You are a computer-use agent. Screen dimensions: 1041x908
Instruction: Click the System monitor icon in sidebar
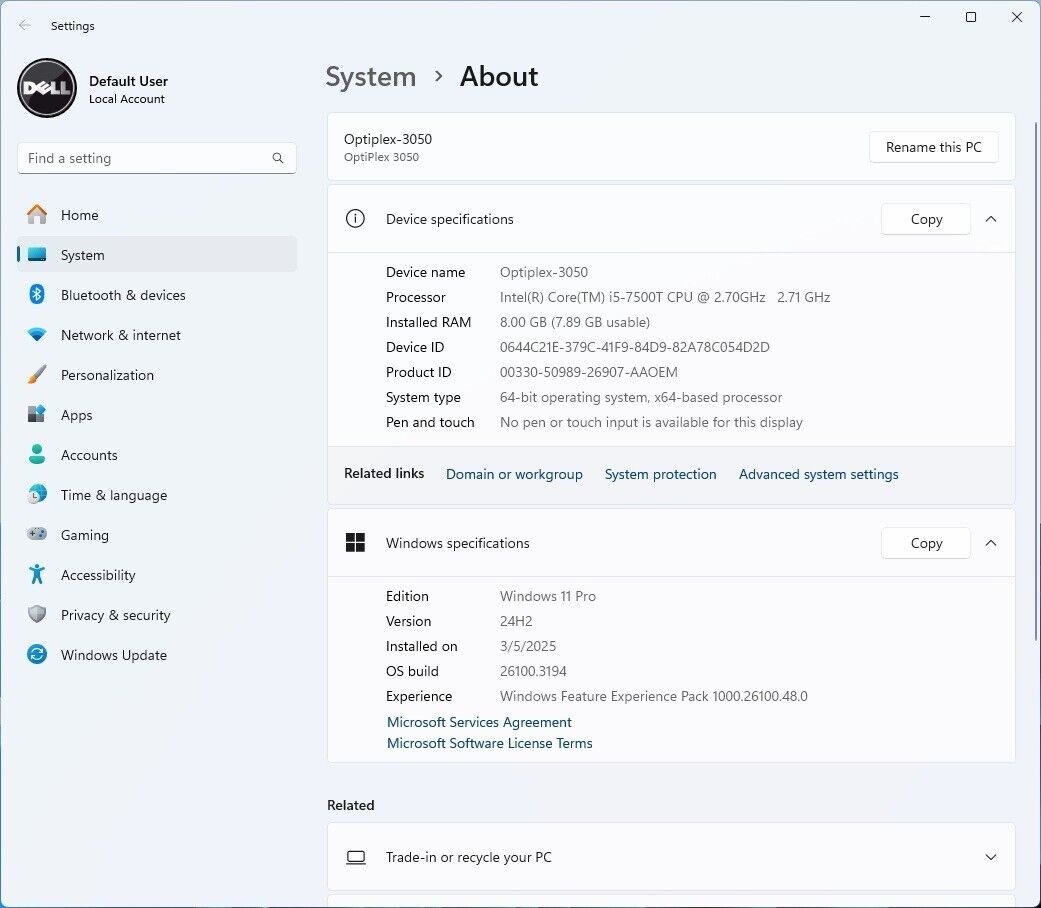(x=37, y=254)
